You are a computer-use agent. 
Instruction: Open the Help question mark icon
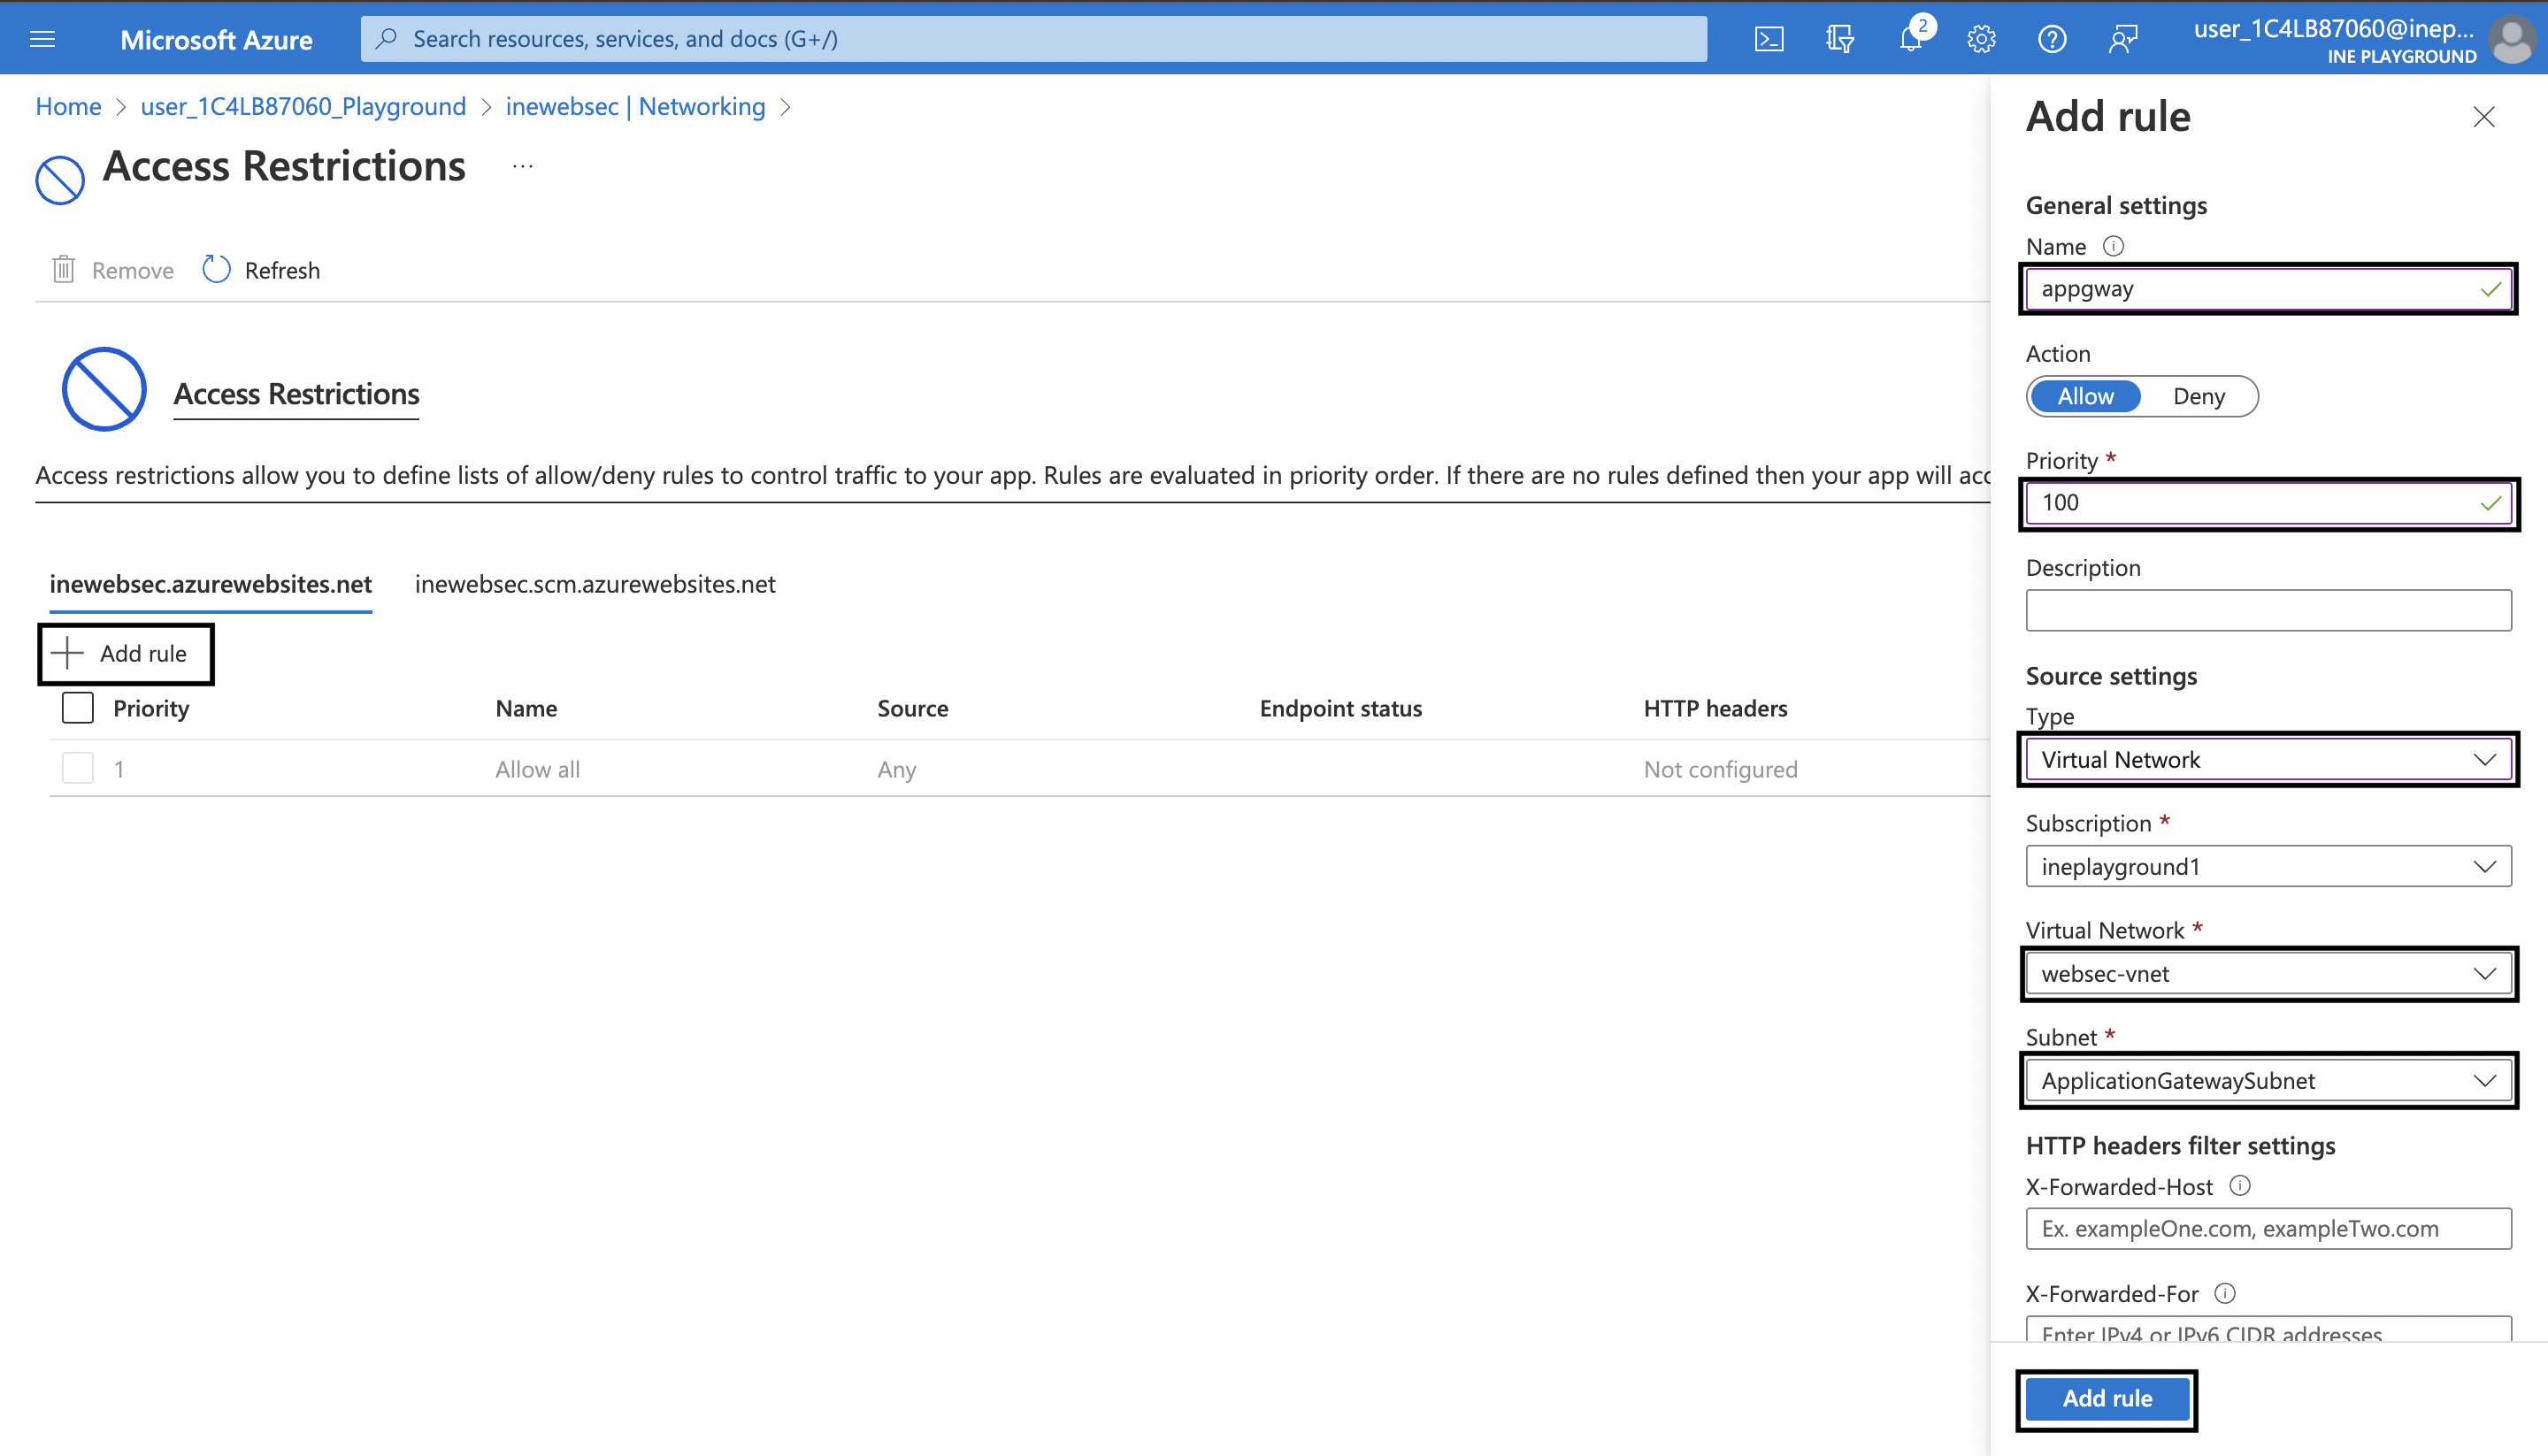click(x=2051, y=39)
